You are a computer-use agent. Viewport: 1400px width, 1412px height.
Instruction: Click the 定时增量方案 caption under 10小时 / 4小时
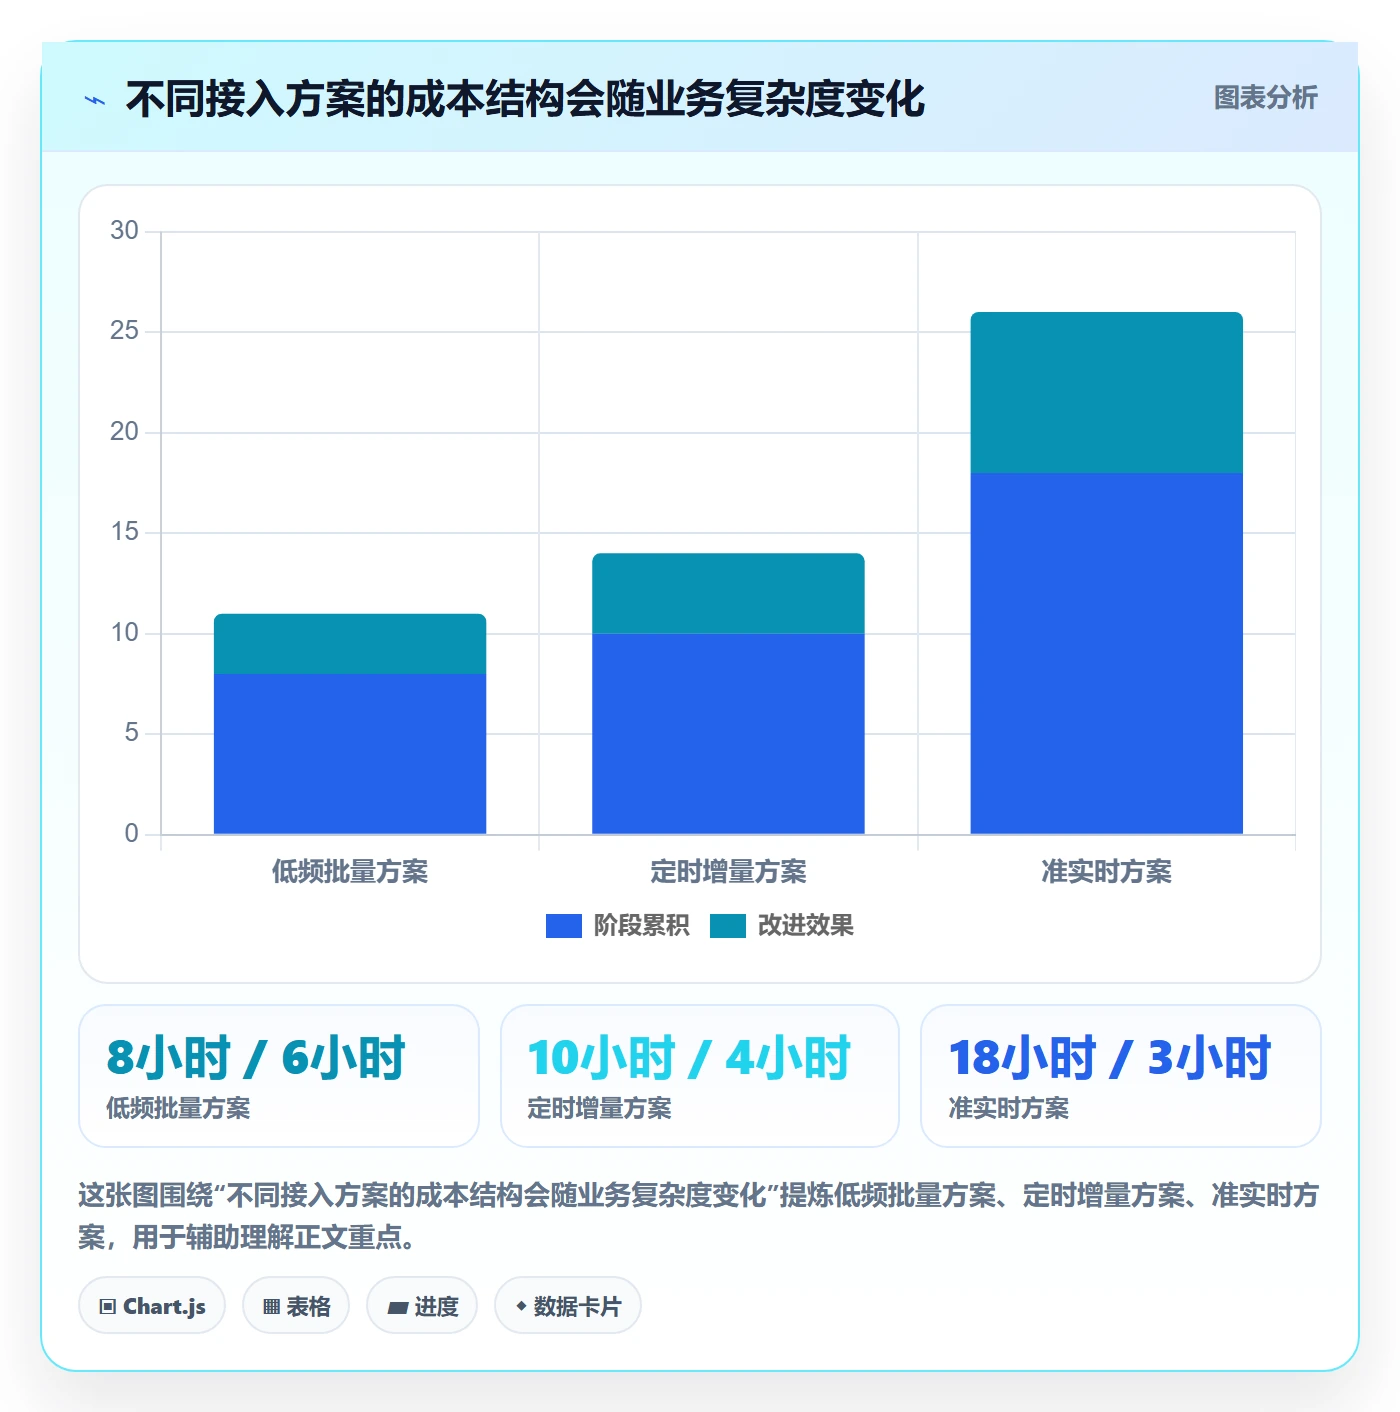pyautogui.click(x=599, y=1109)
